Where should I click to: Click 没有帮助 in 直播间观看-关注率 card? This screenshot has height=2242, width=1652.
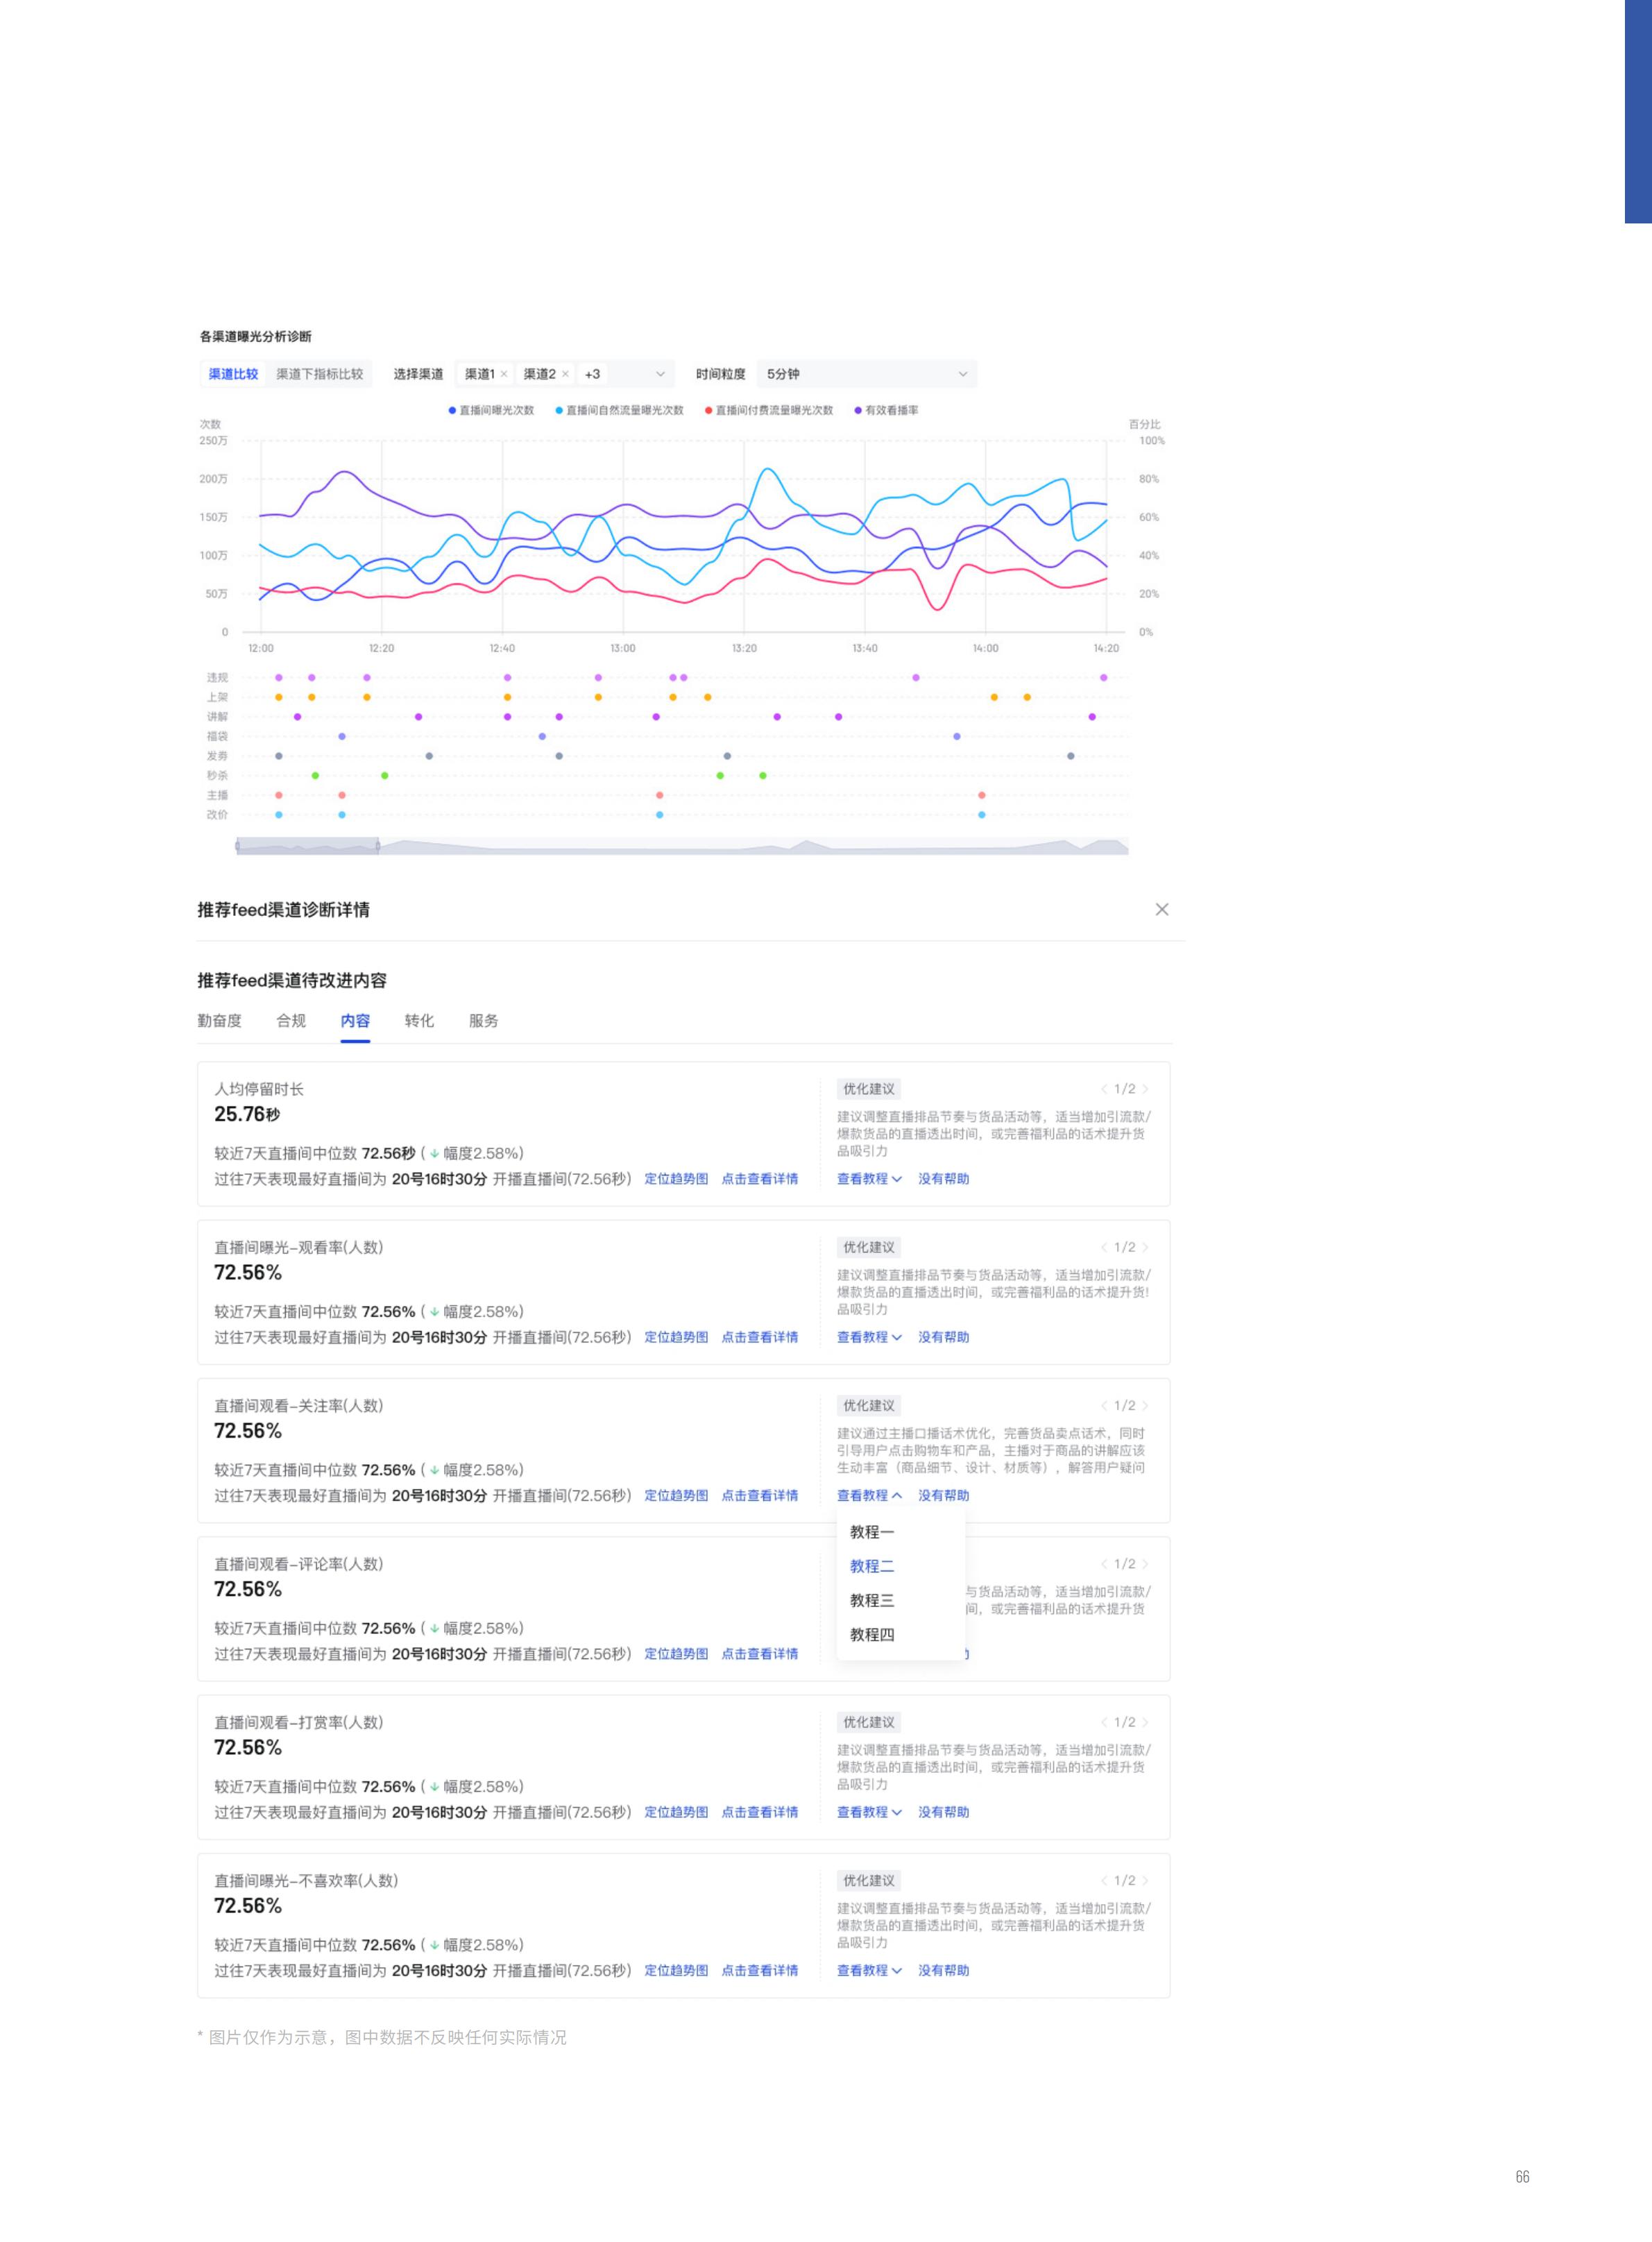943,1495
